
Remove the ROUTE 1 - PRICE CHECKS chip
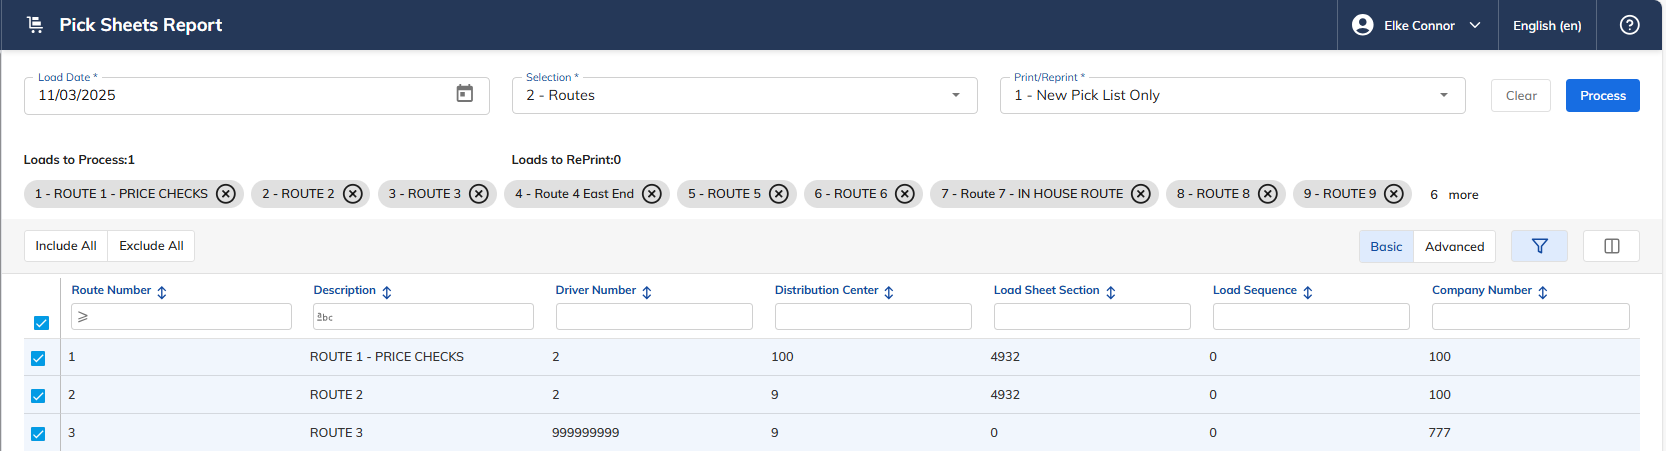click(x=226, y=194)
